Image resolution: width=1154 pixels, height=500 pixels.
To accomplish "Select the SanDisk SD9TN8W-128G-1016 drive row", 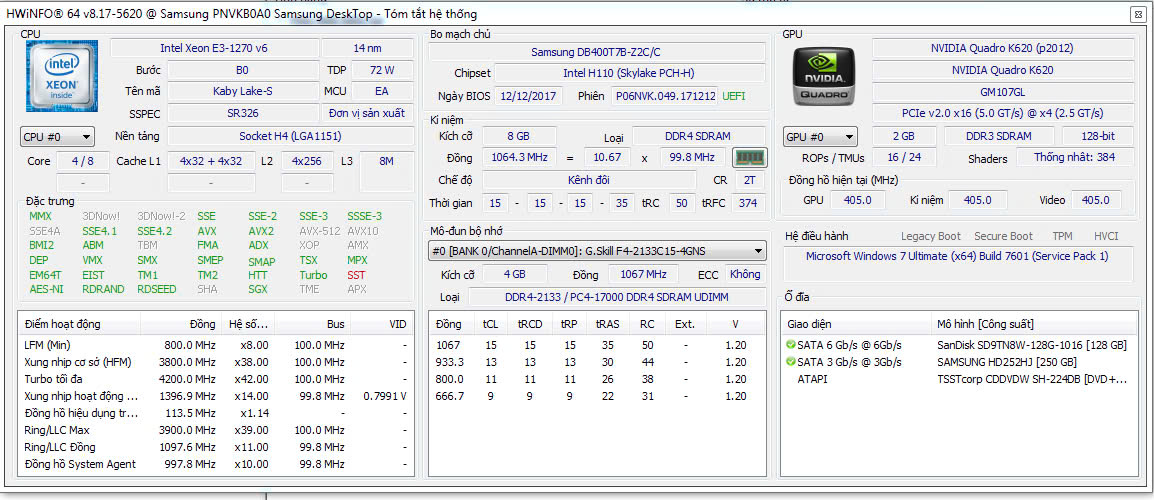I will point(957,345).
